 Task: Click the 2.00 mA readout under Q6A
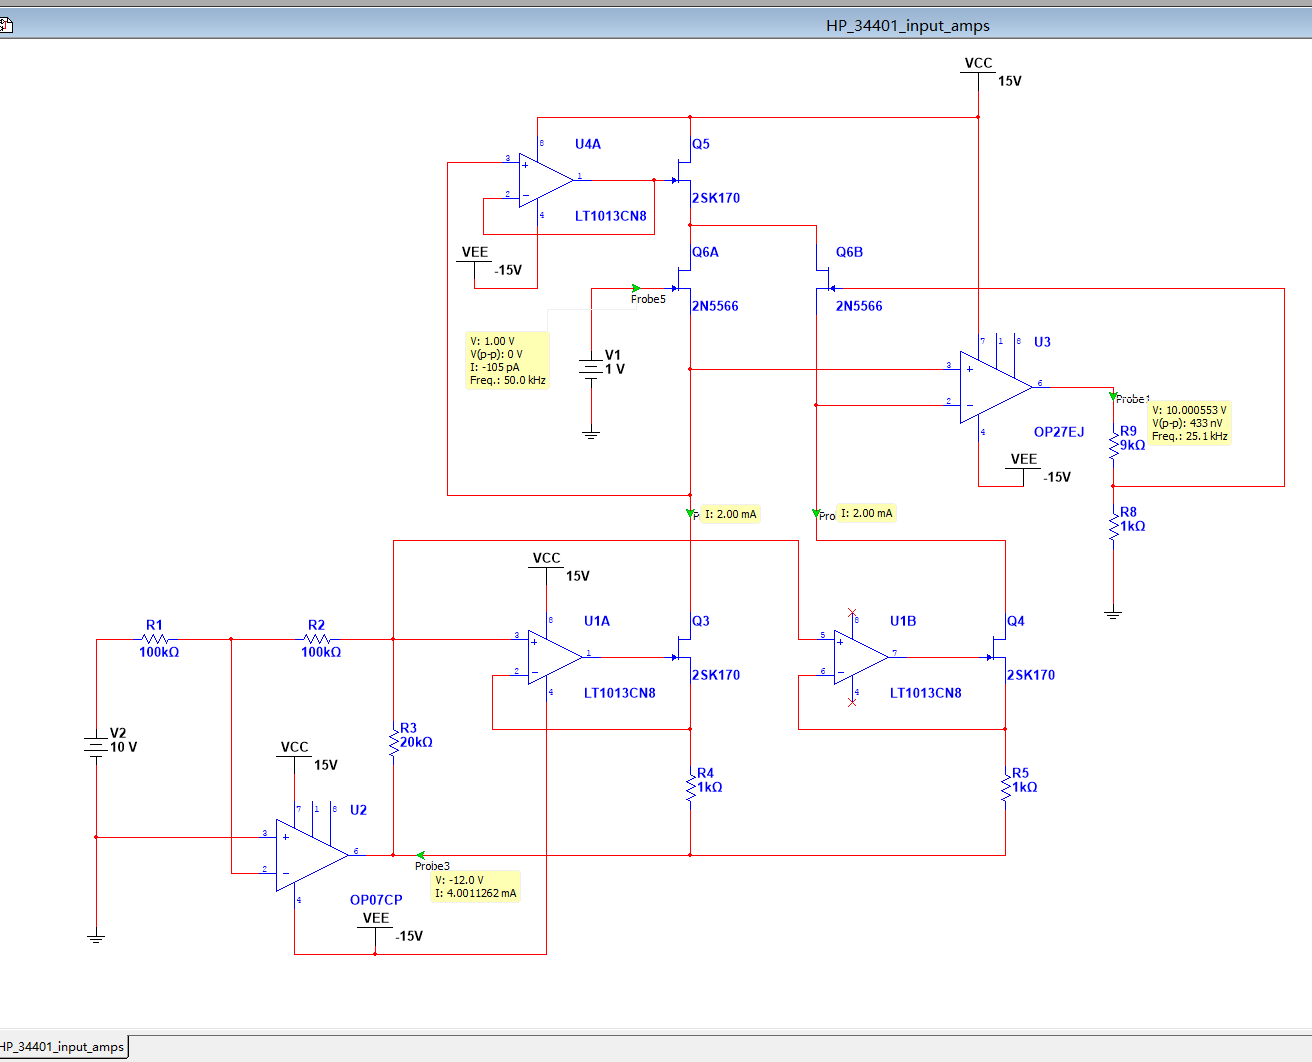tap(731, 514)
